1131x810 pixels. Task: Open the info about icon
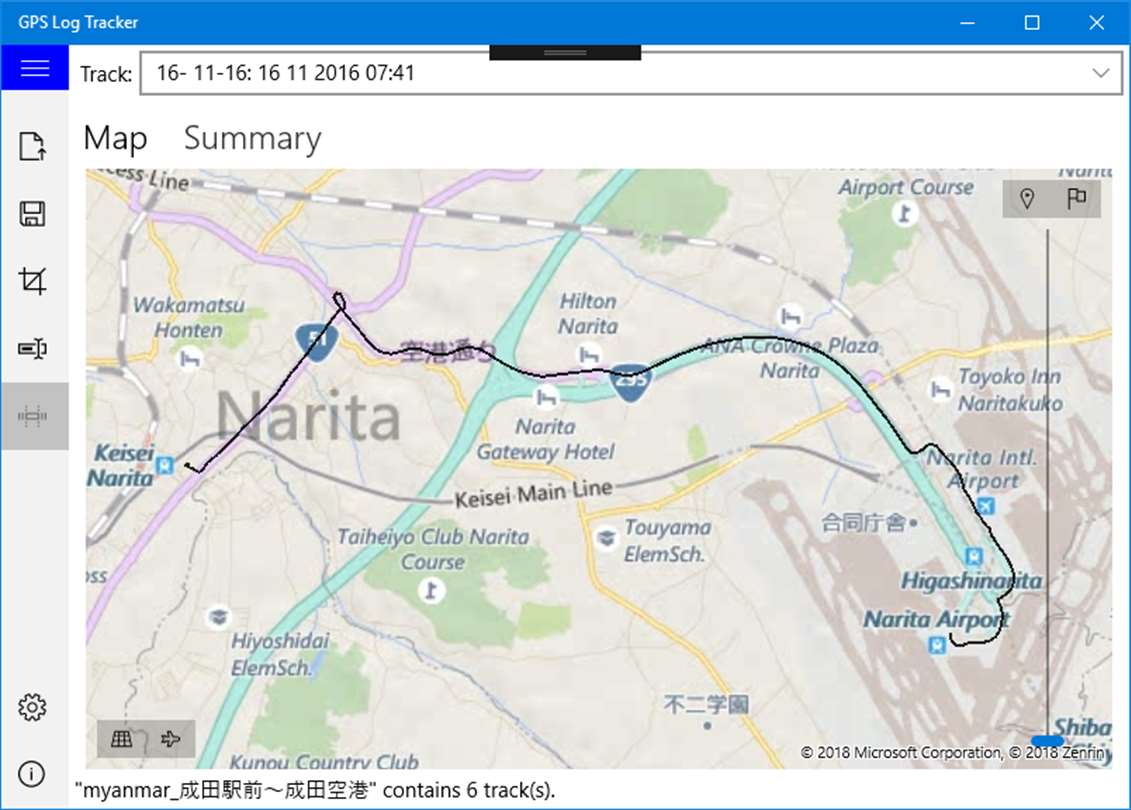tap(32, 774)
